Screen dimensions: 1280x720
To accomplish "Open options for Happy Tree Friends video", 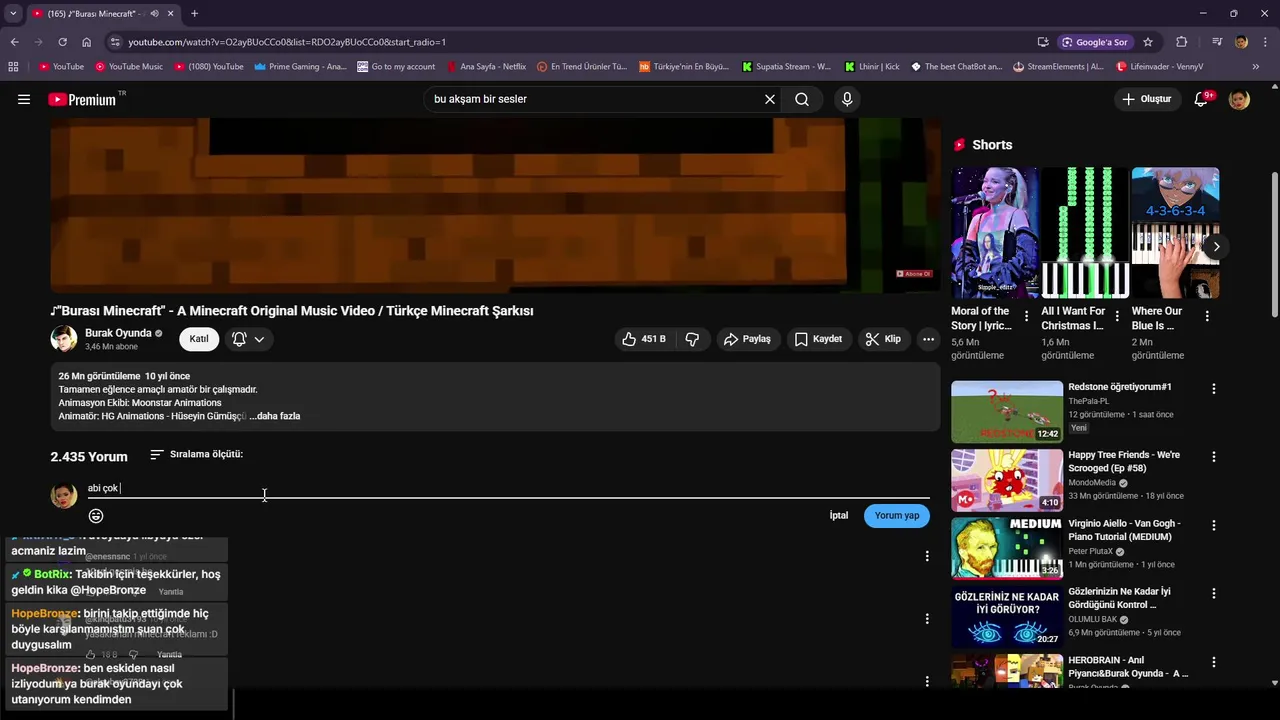I will click(1214, 457).
